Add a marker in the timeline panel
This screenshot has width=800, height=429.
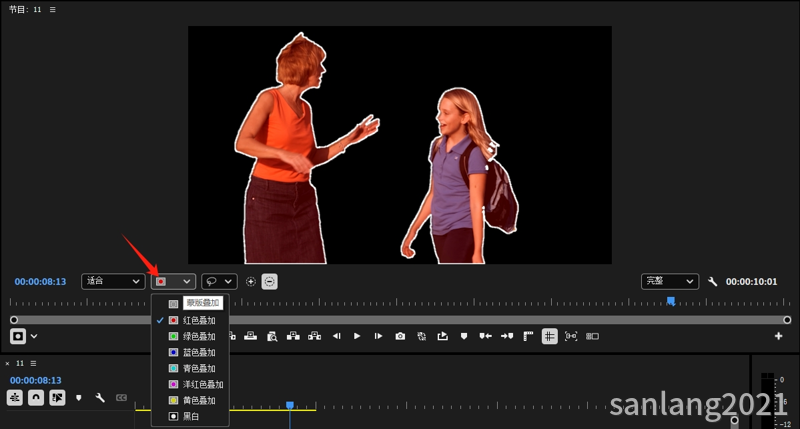[79, 397]
